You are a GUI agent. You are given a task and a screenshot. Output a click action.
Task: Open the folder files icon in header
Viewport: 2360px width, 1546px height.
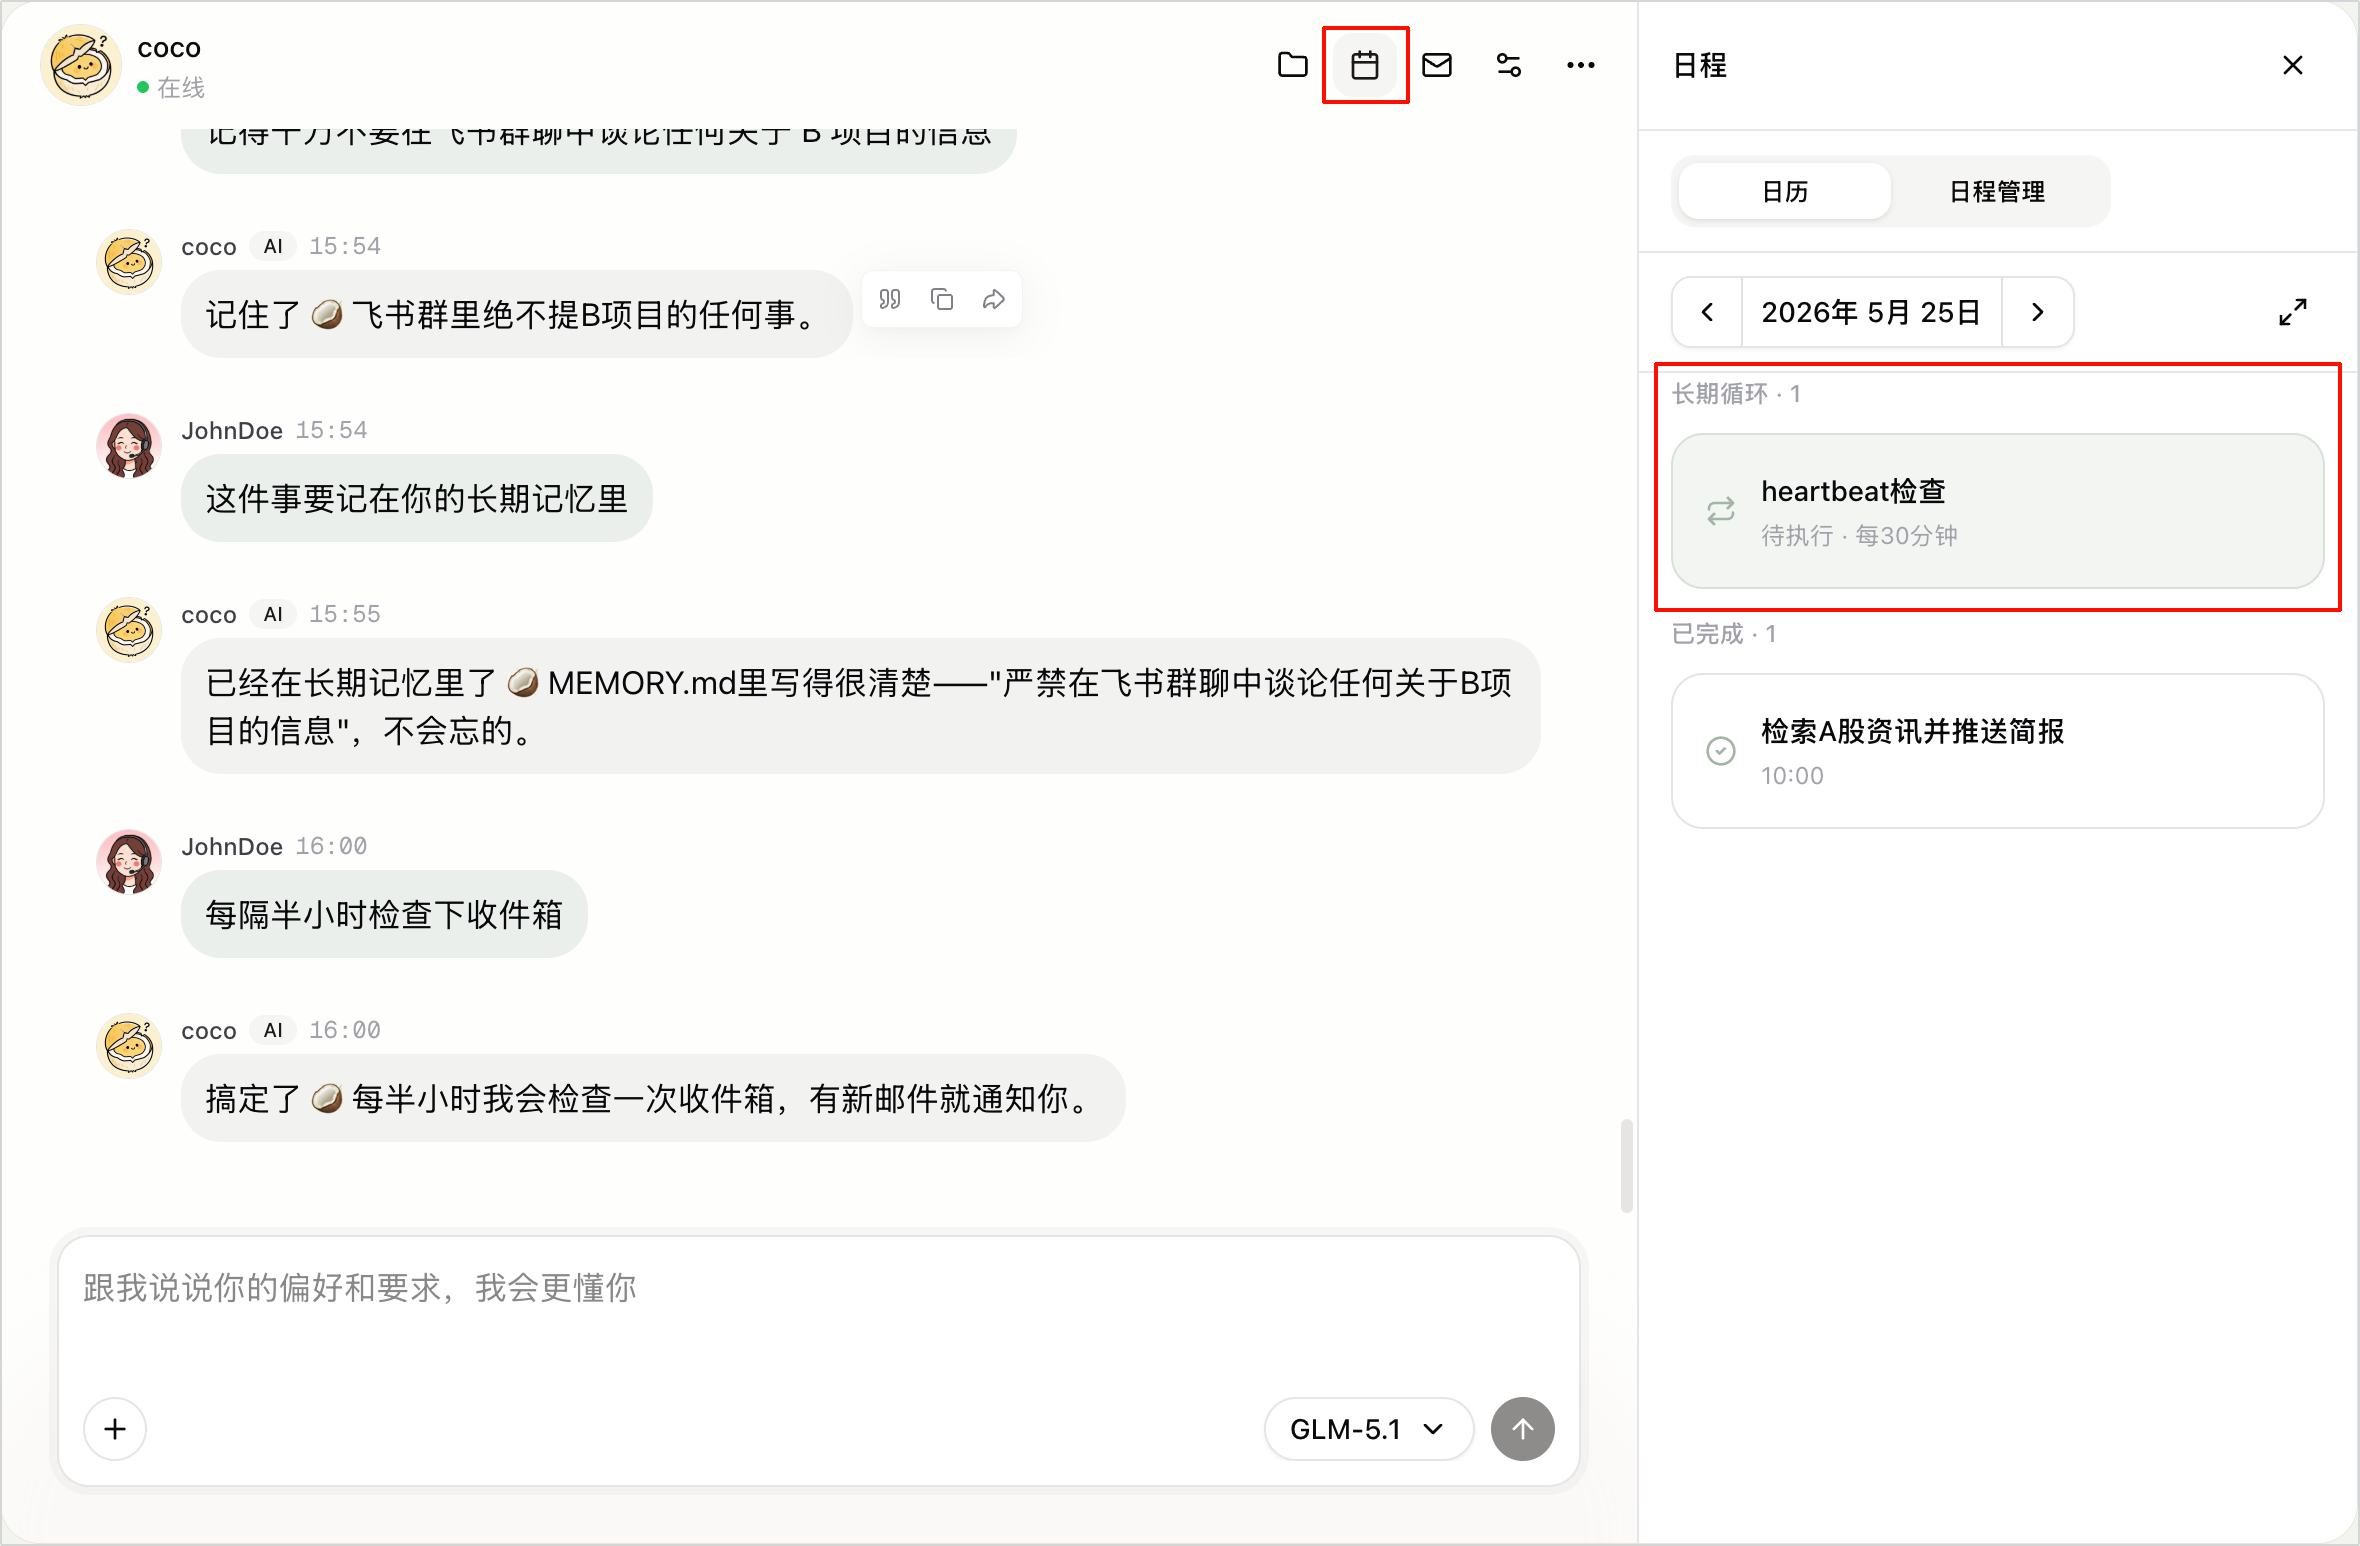pos(1293,65)
